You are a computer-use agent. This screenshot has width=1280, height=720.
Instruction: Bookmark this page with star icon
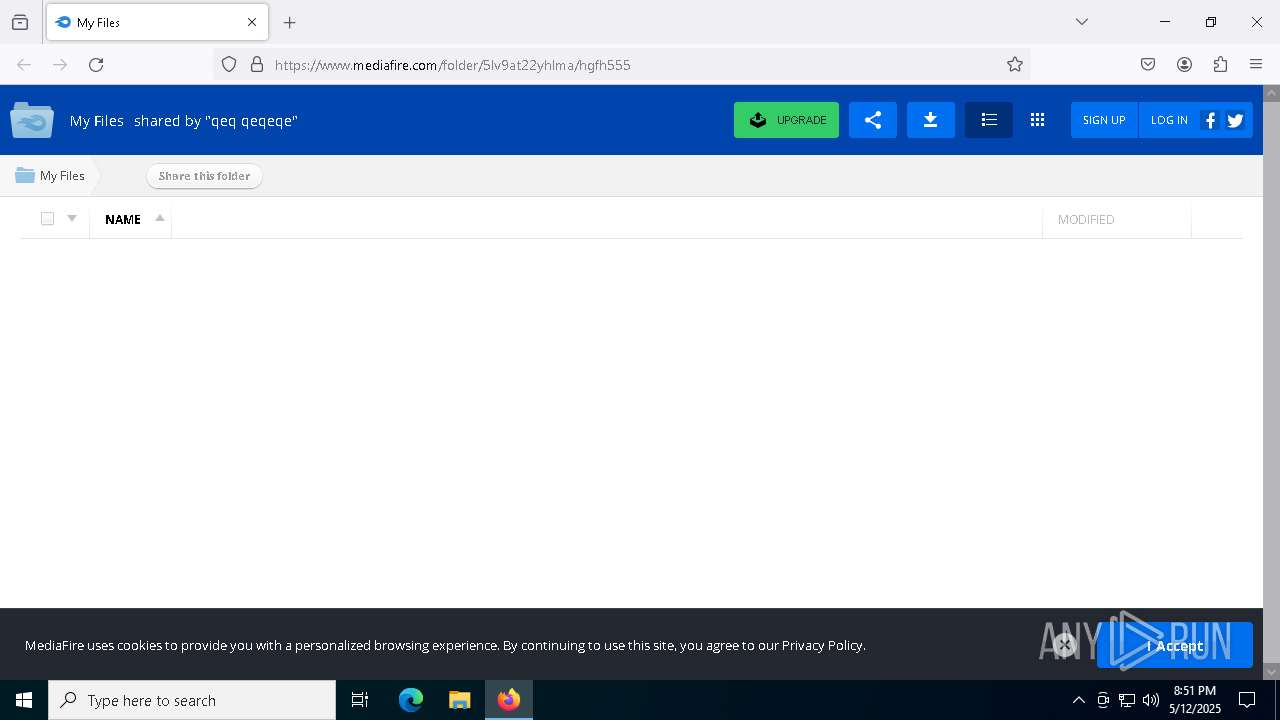coord(1015,64)
